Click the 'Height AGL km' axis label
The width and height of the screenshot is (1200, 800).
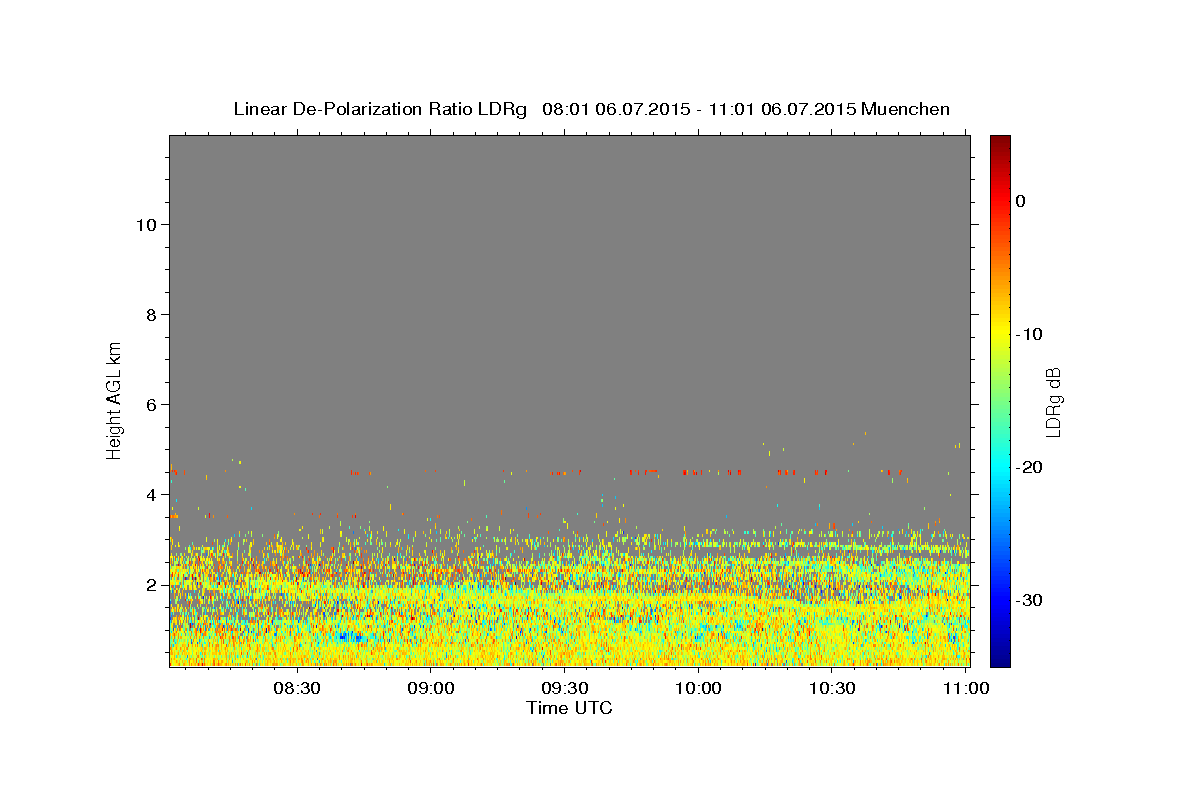pos(115,399)
